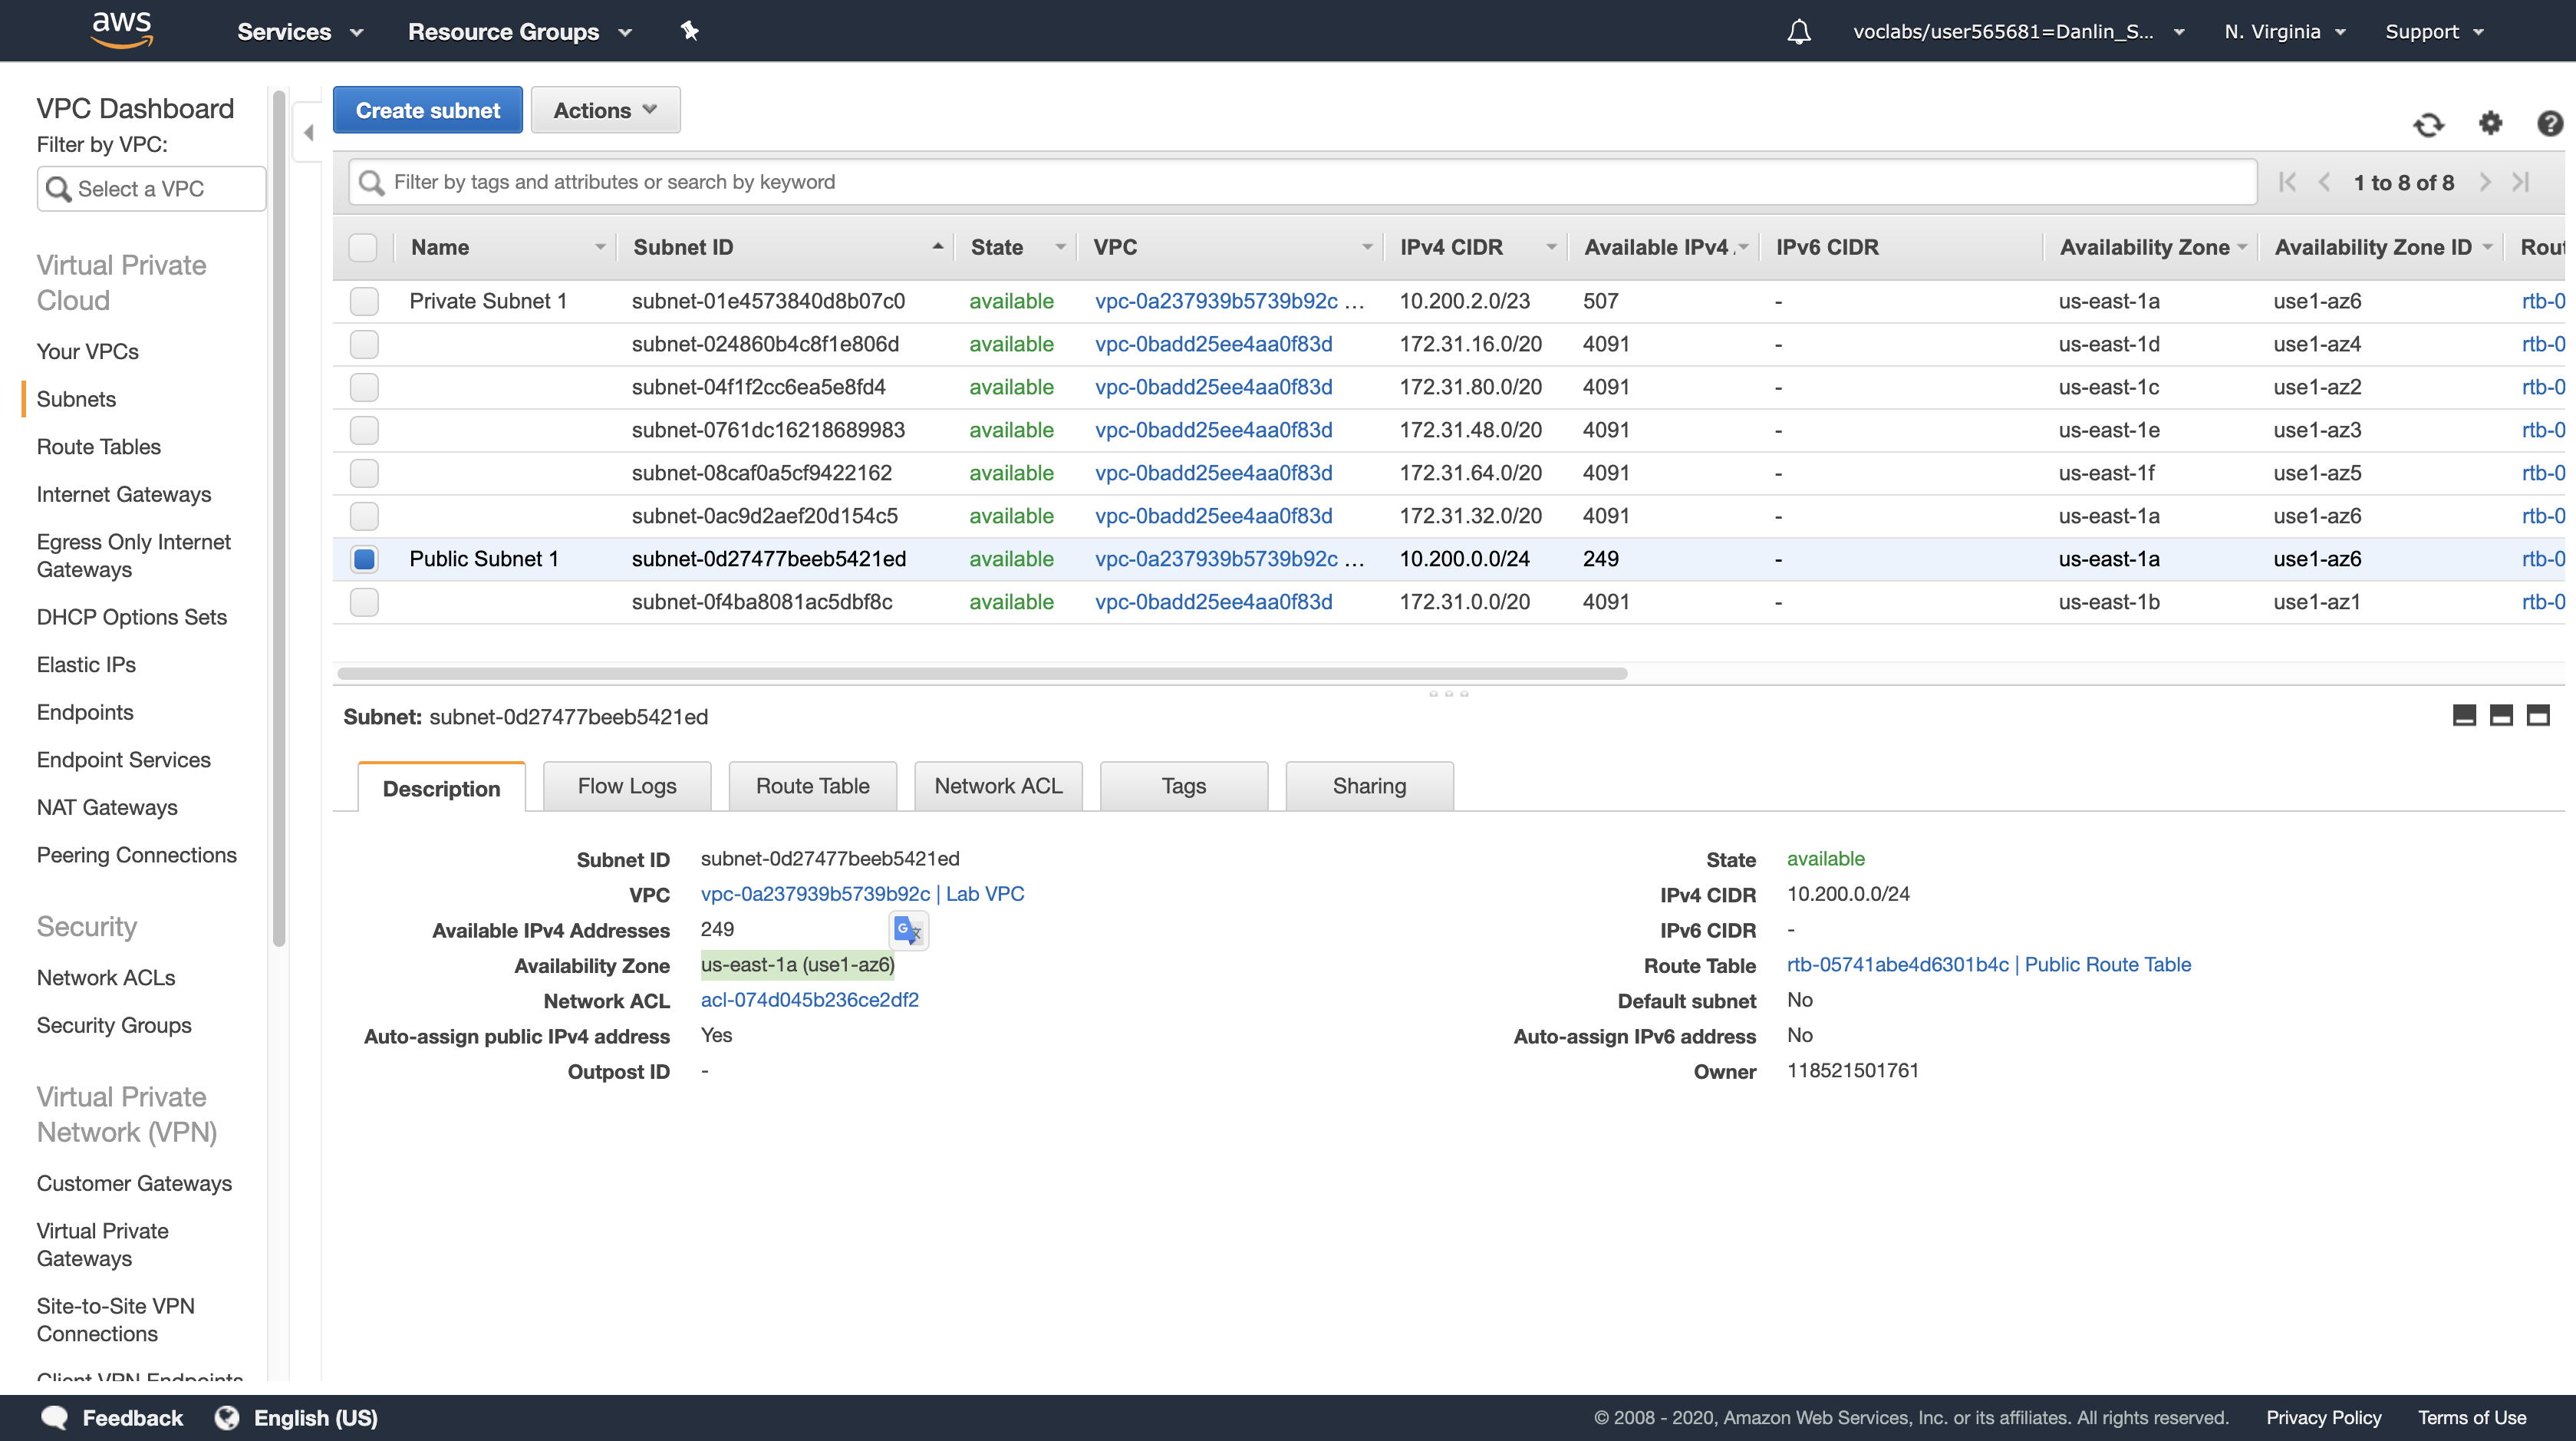Toggle the select-all subnets header checkbox
2576x1441 pixels.
[x=363, y=247]
